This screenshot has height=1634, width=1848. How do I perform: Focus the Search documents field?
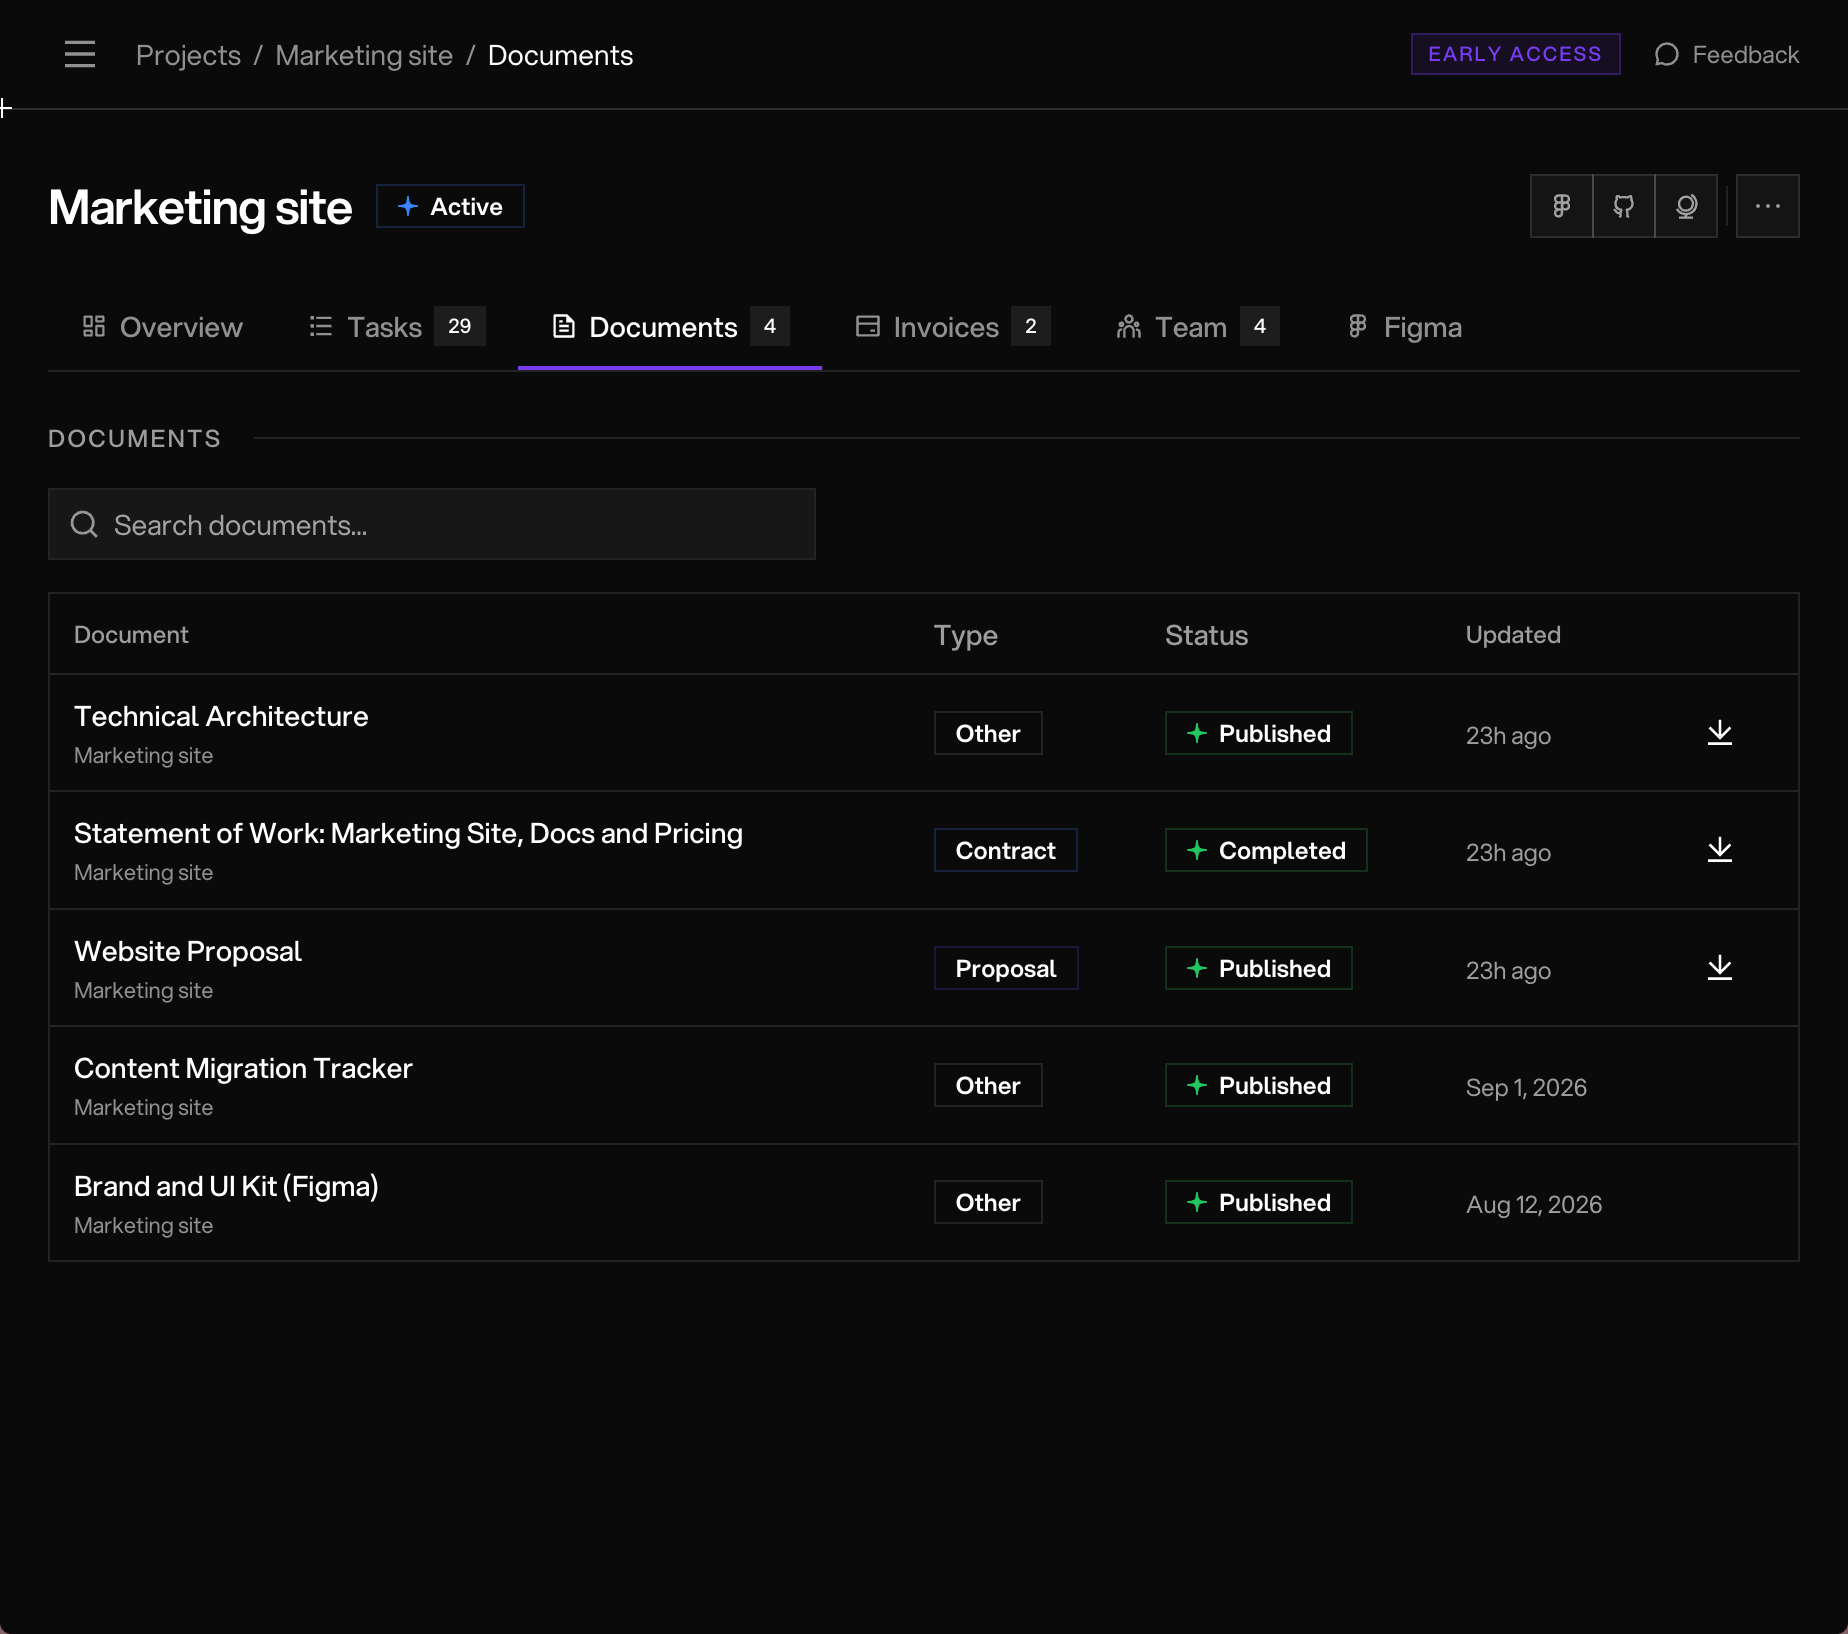coord(432,524)
